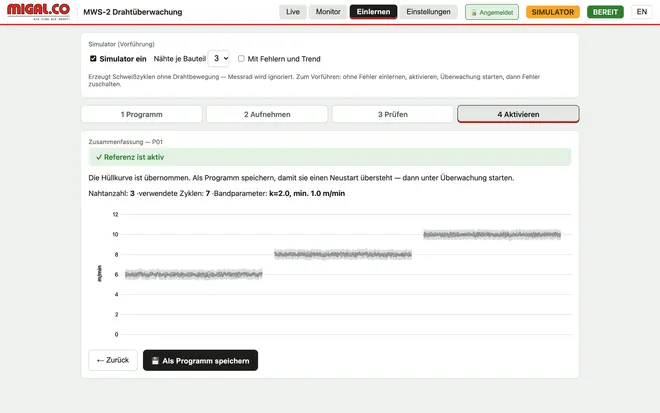Click the MWS-2 Drahtüberwachung title

(133, 12)
